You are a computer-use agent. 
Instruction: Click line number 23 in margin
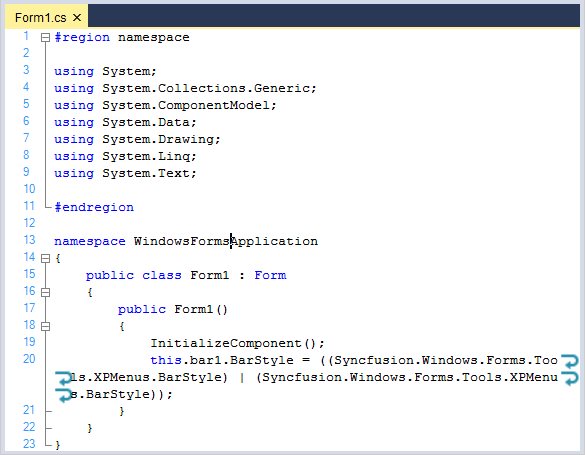click(29, 444)
